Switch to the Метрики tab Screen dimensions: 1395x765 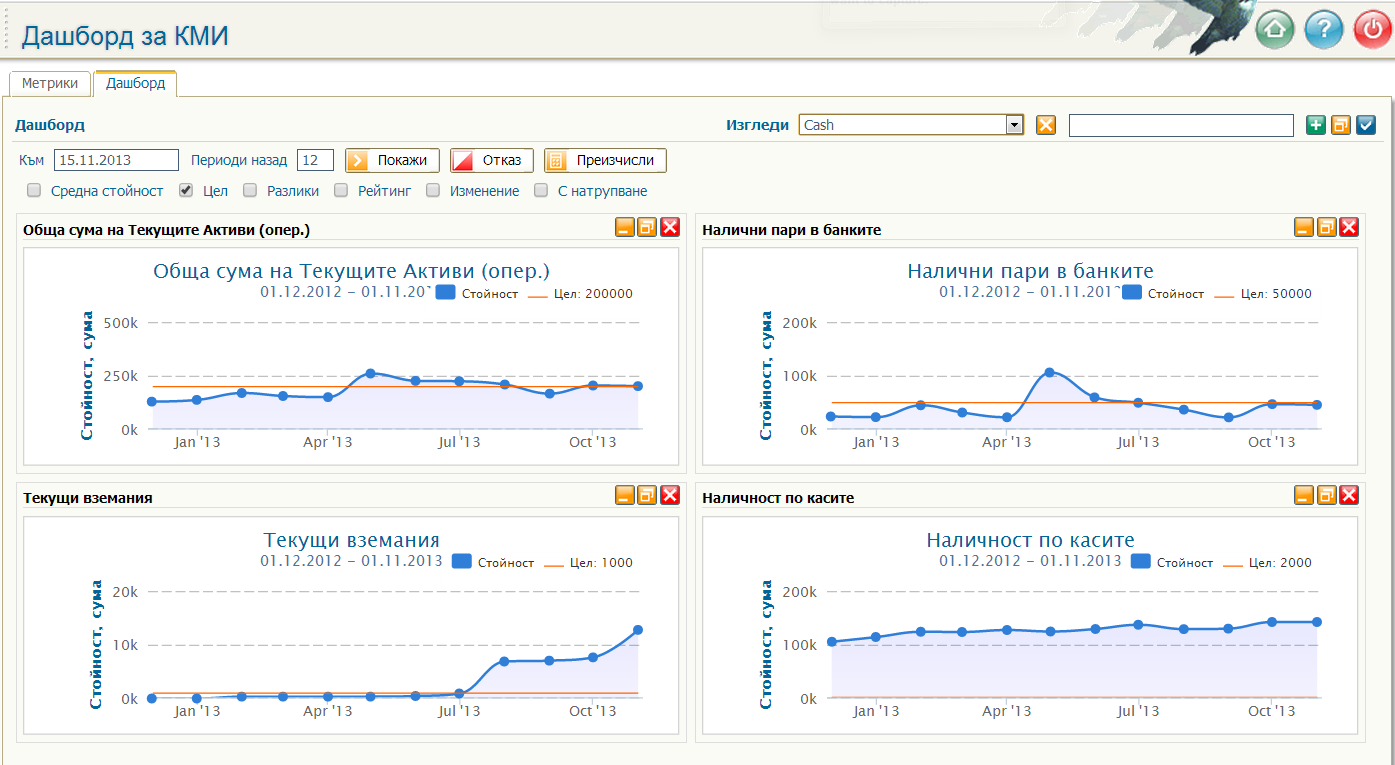point(50,84)
